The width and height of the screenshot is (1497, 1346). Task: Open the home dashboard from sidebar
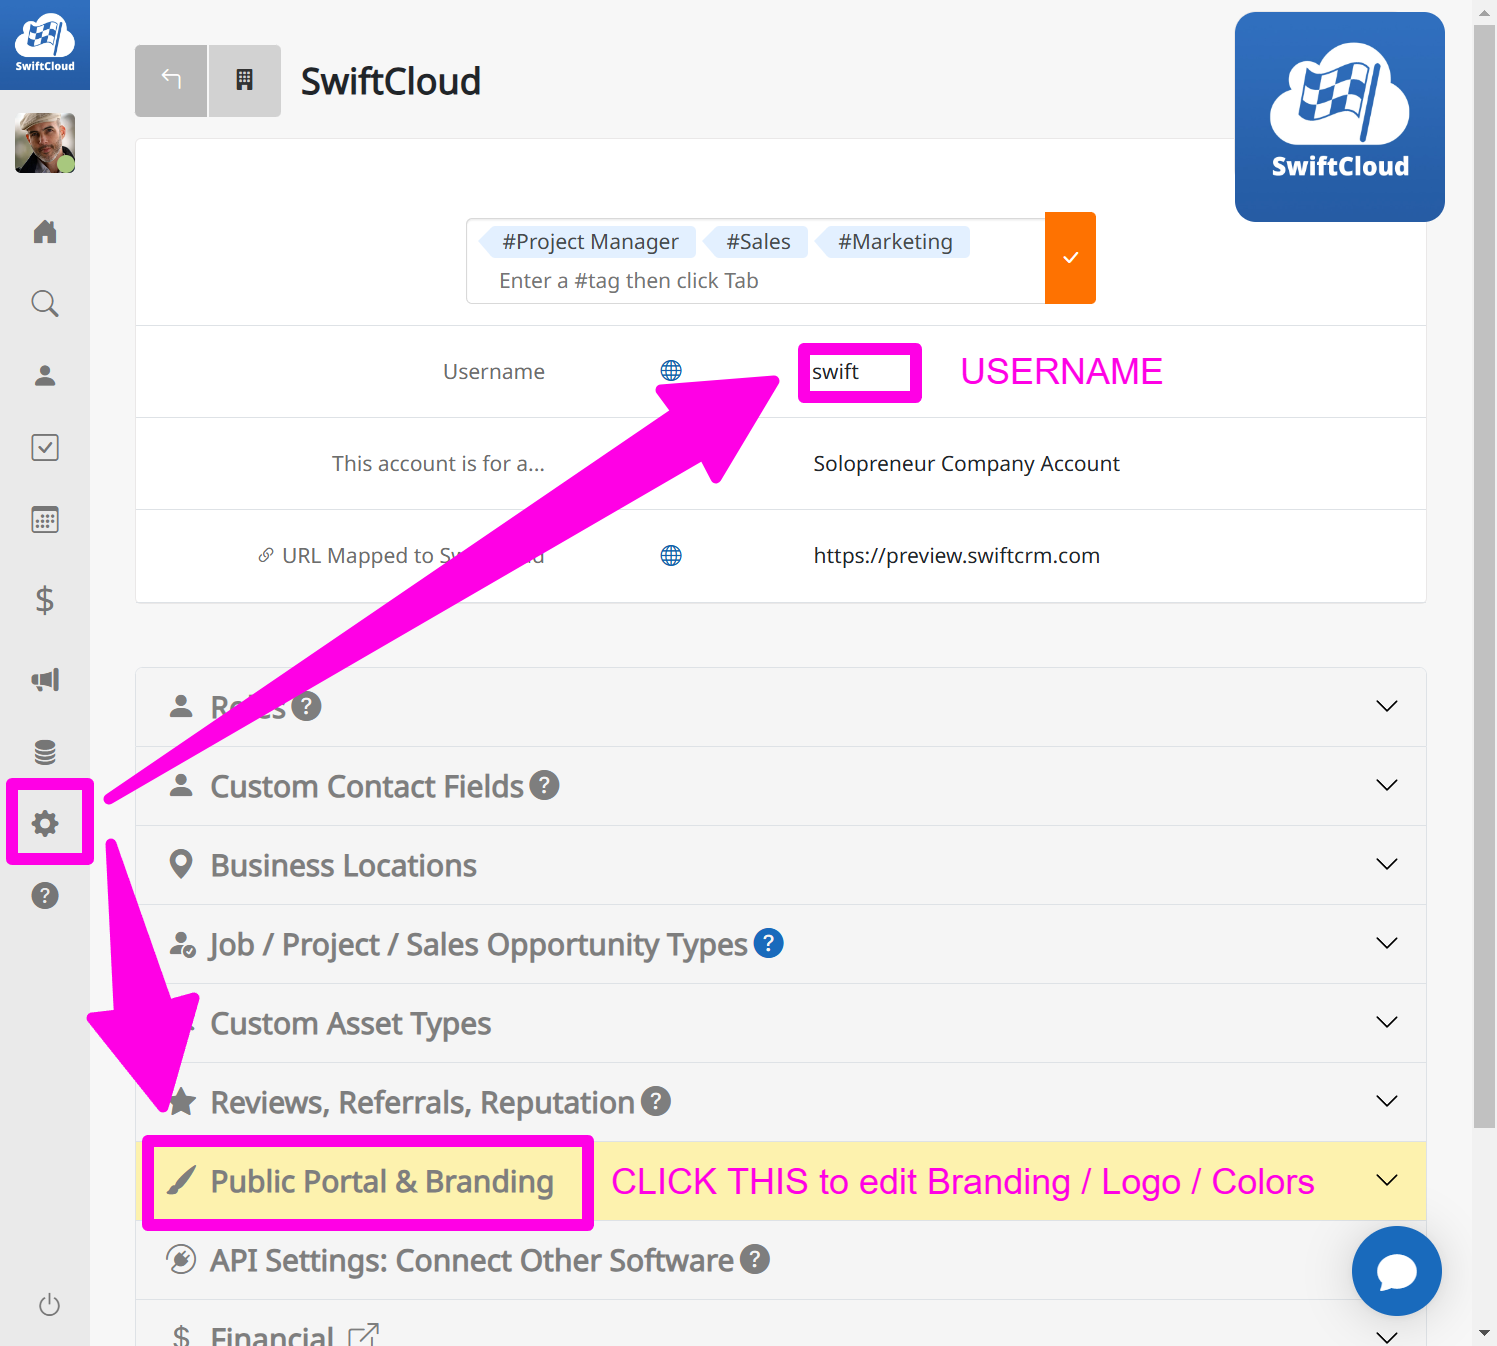(x=45, y=231)
